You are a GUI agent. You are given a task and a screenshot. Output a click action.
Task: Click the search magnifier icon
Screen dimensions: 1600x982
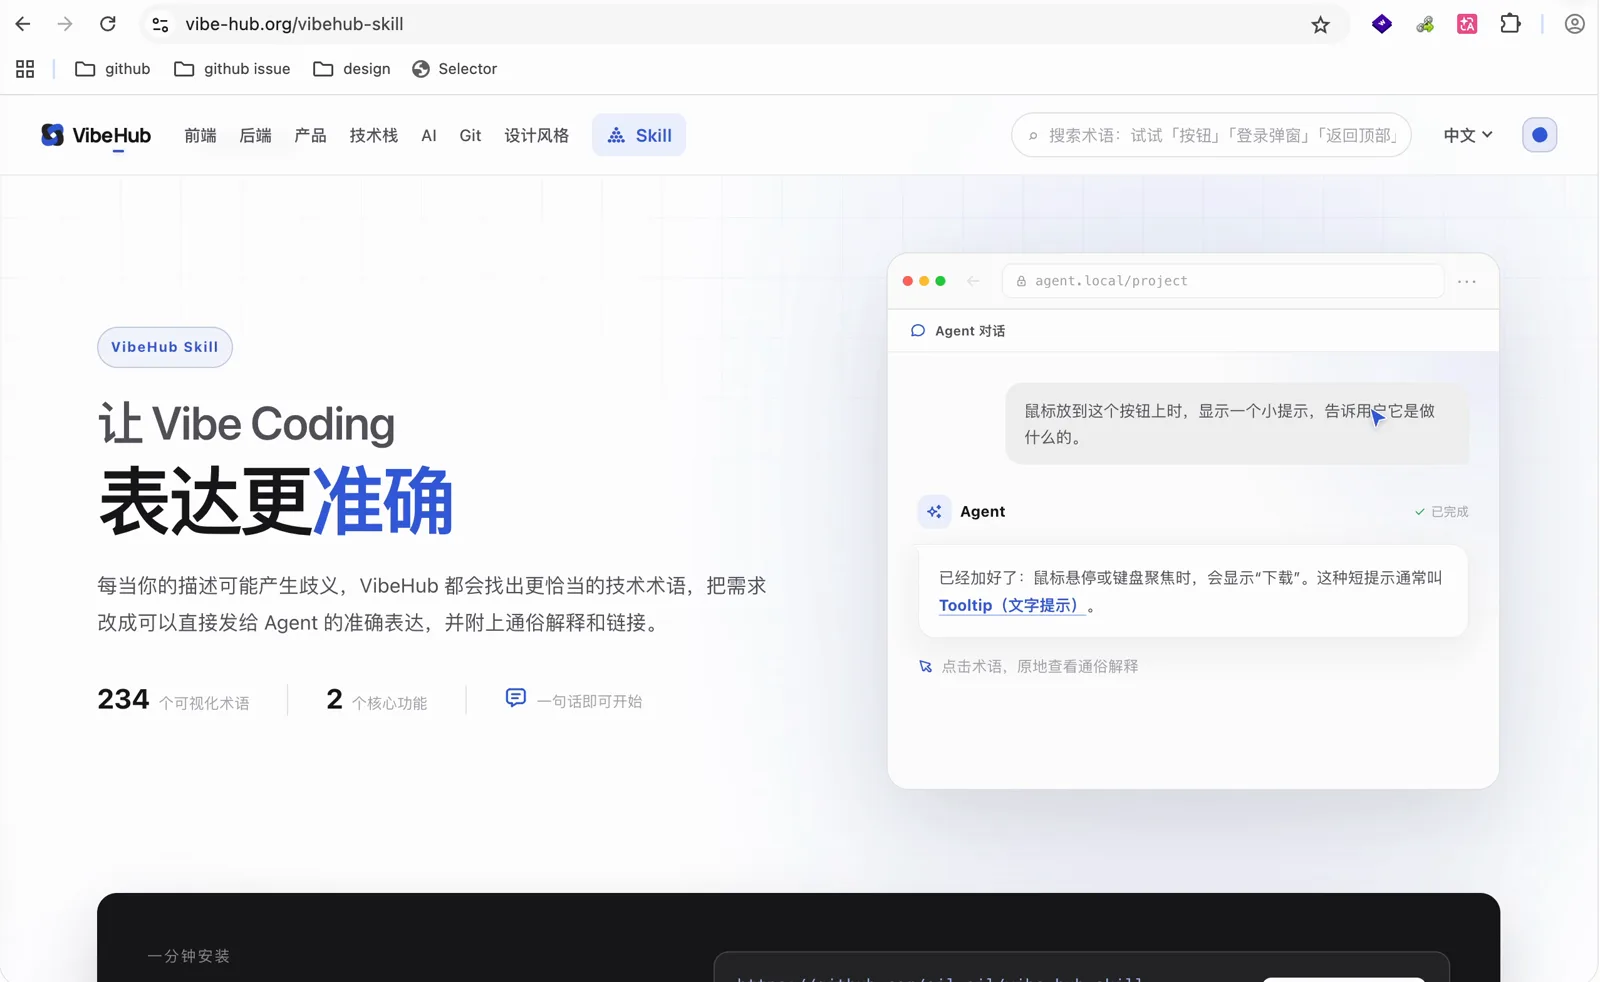[1033, 136]
